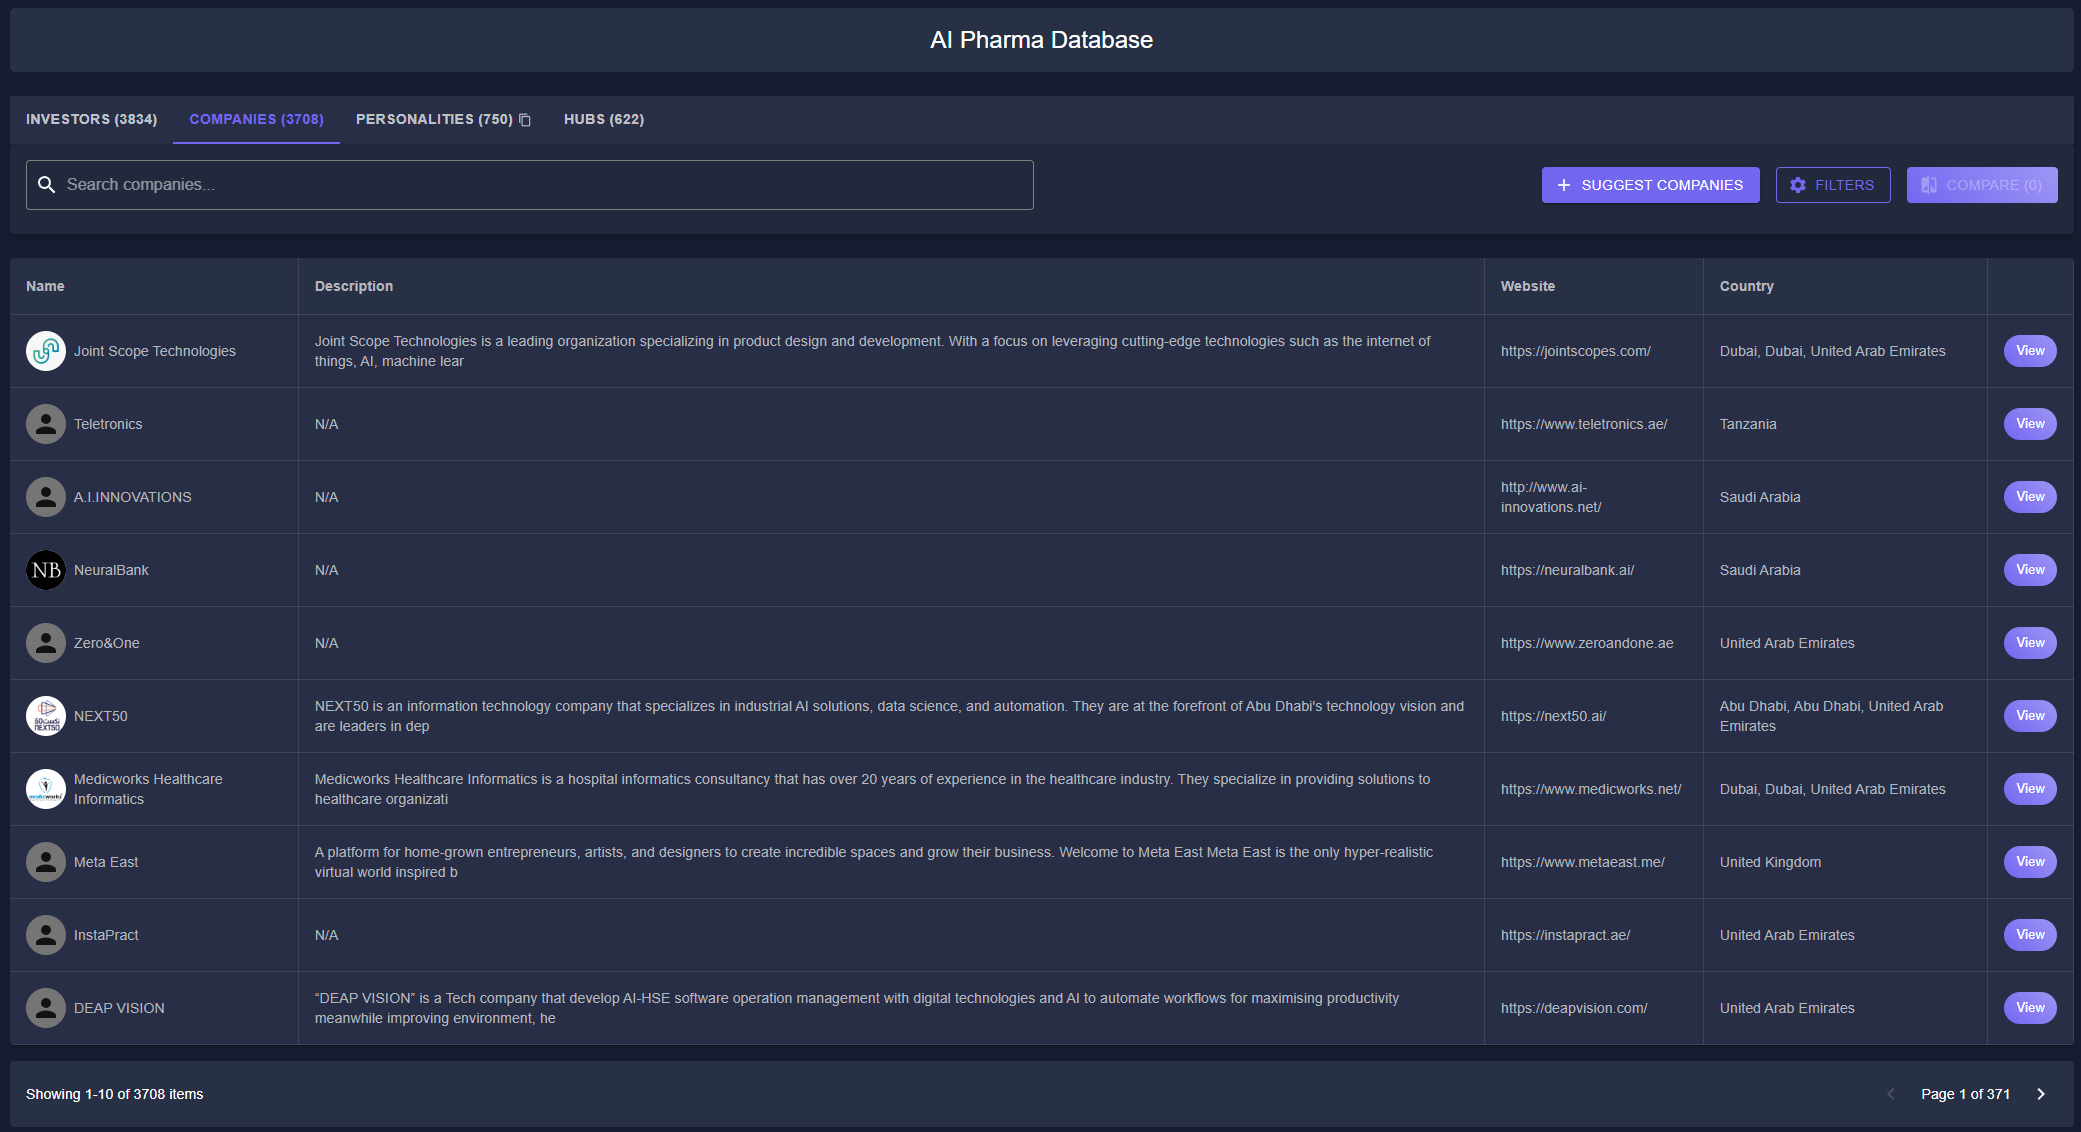View details for Zero&One company
This screenshot has height=1132, width=2081.
pos(2029,643)
